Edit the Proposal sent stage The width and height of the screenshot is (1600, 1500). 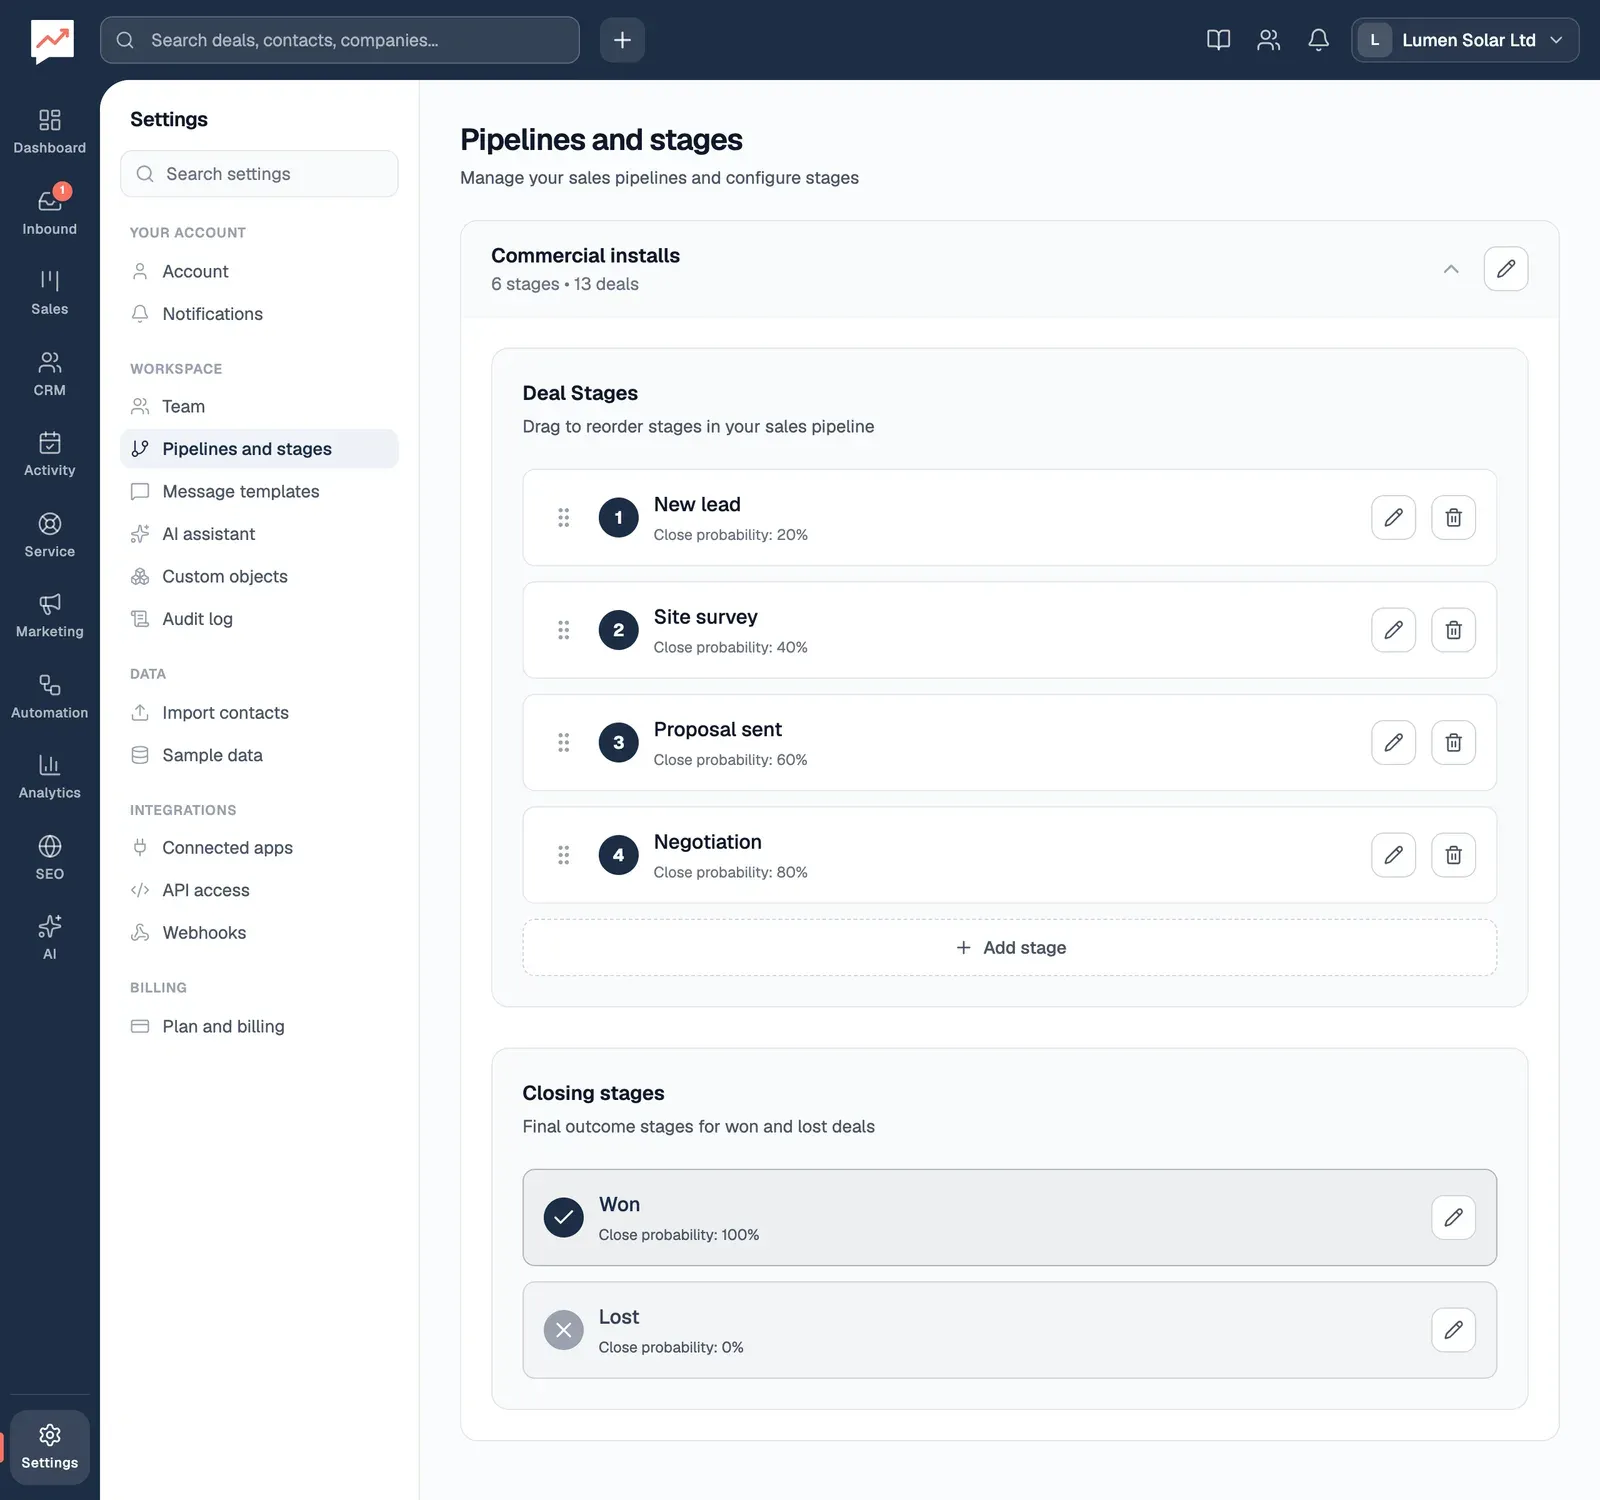(x=1393, y=743)
